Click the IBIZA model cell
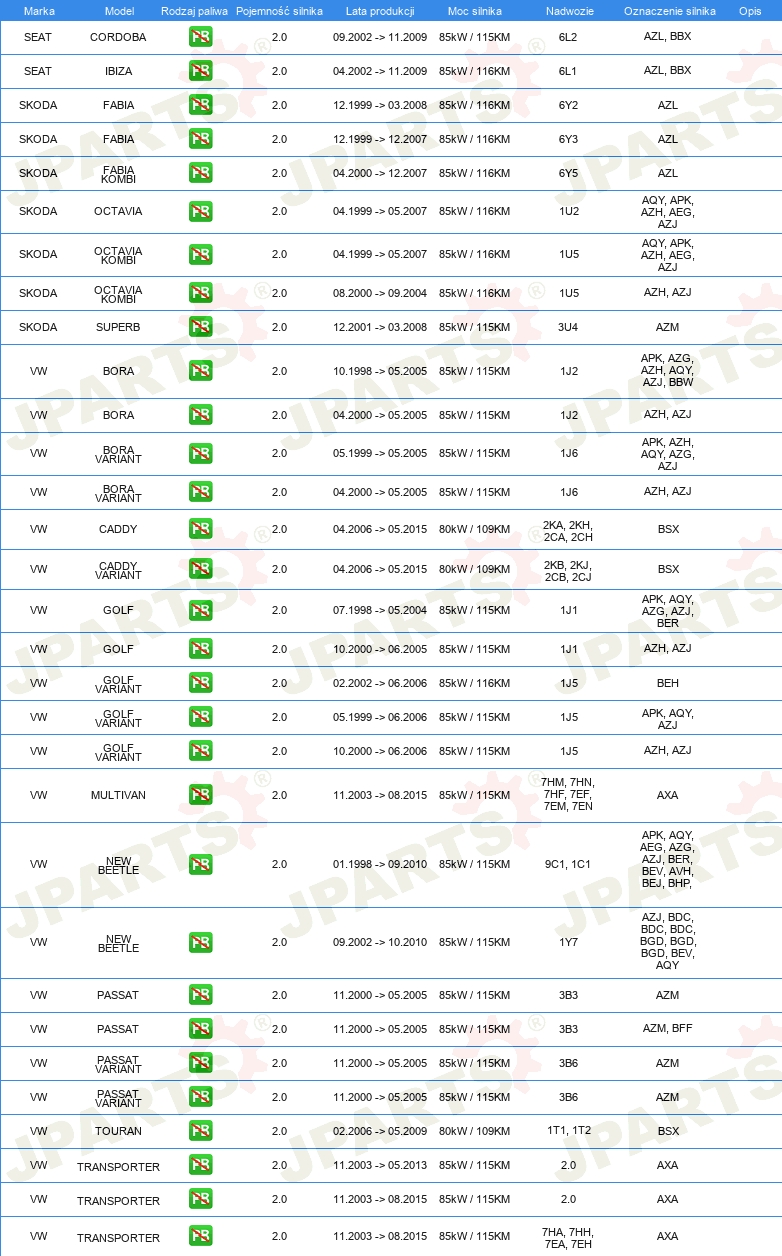The image size is (782, 1256). click(x=118, y=71)
